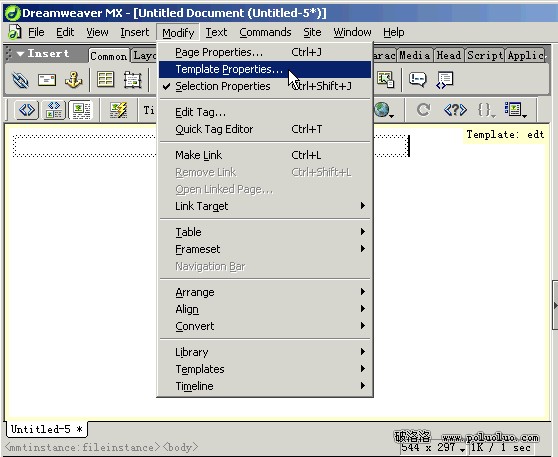Toggle the Live Data View lightning icon

click(x=119, y=110)
